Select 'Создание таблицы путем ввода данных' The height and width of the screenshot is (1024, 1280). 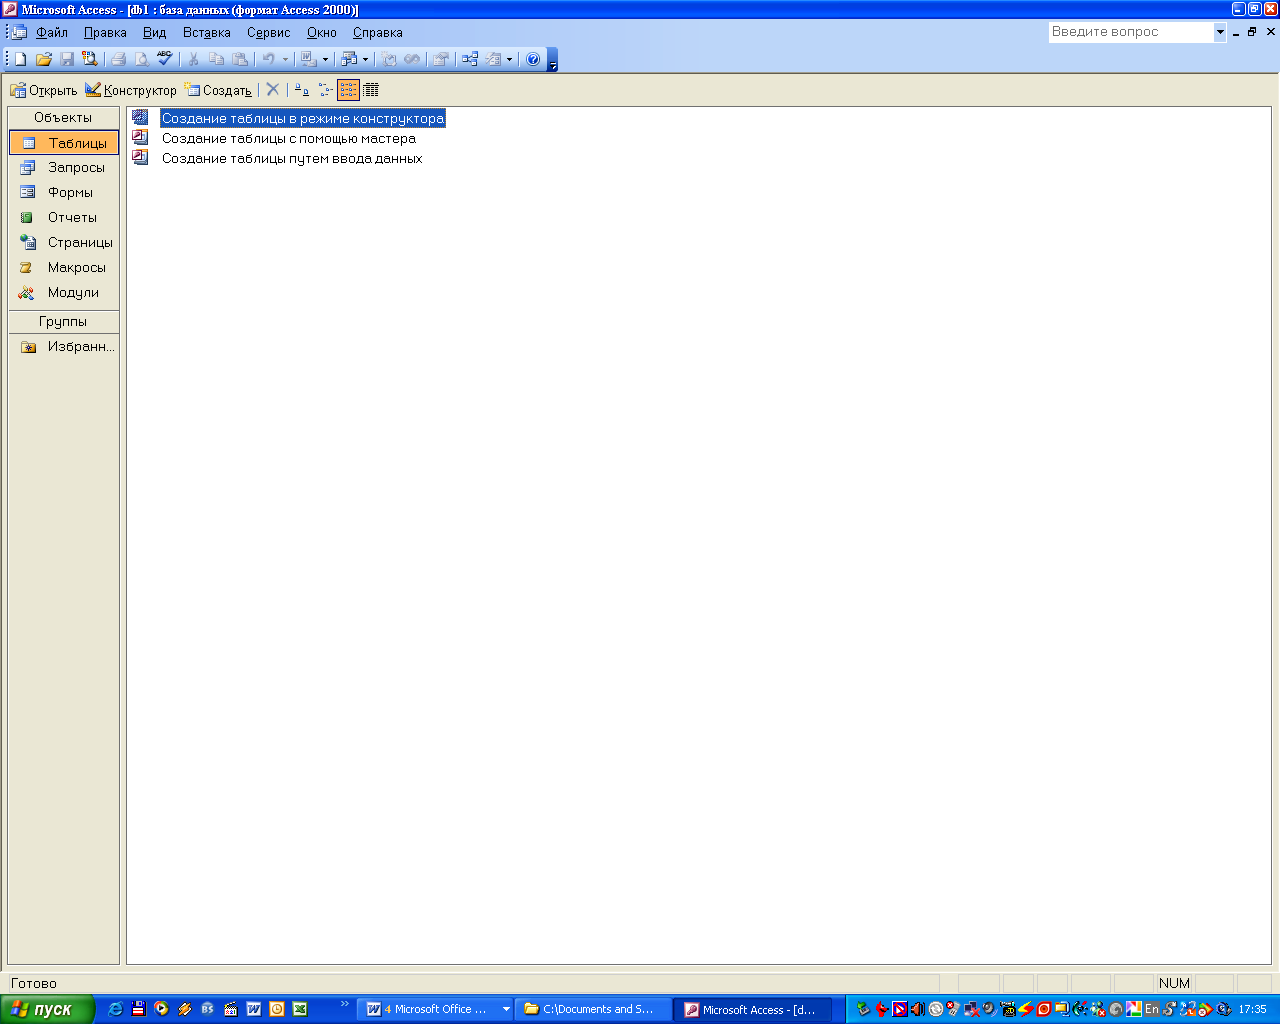coord(292,158)
